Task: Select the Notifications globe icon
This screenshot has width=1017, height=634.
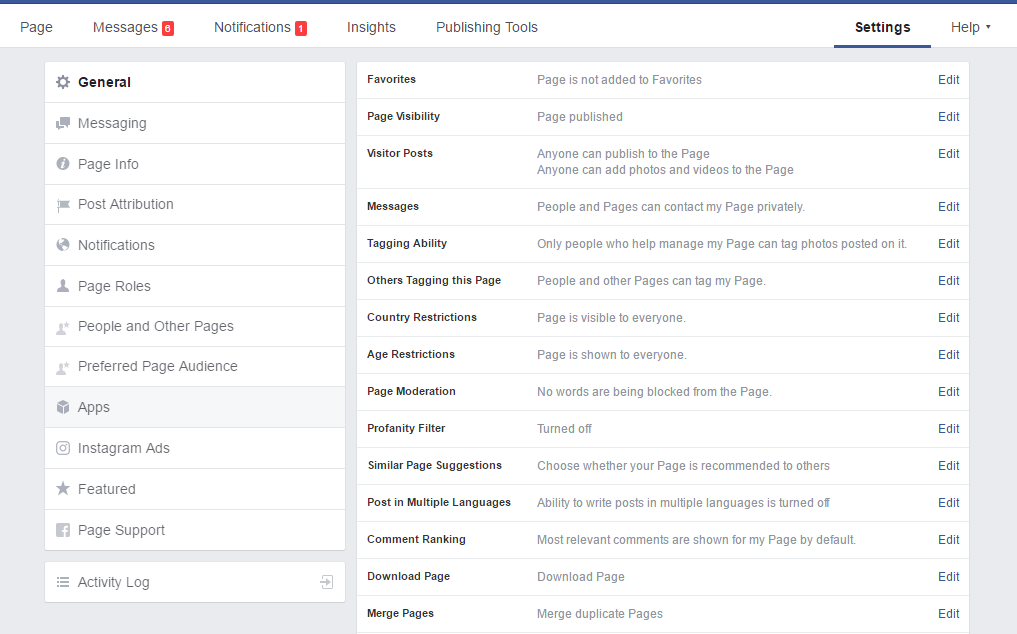Action: [x=62, y=245]
